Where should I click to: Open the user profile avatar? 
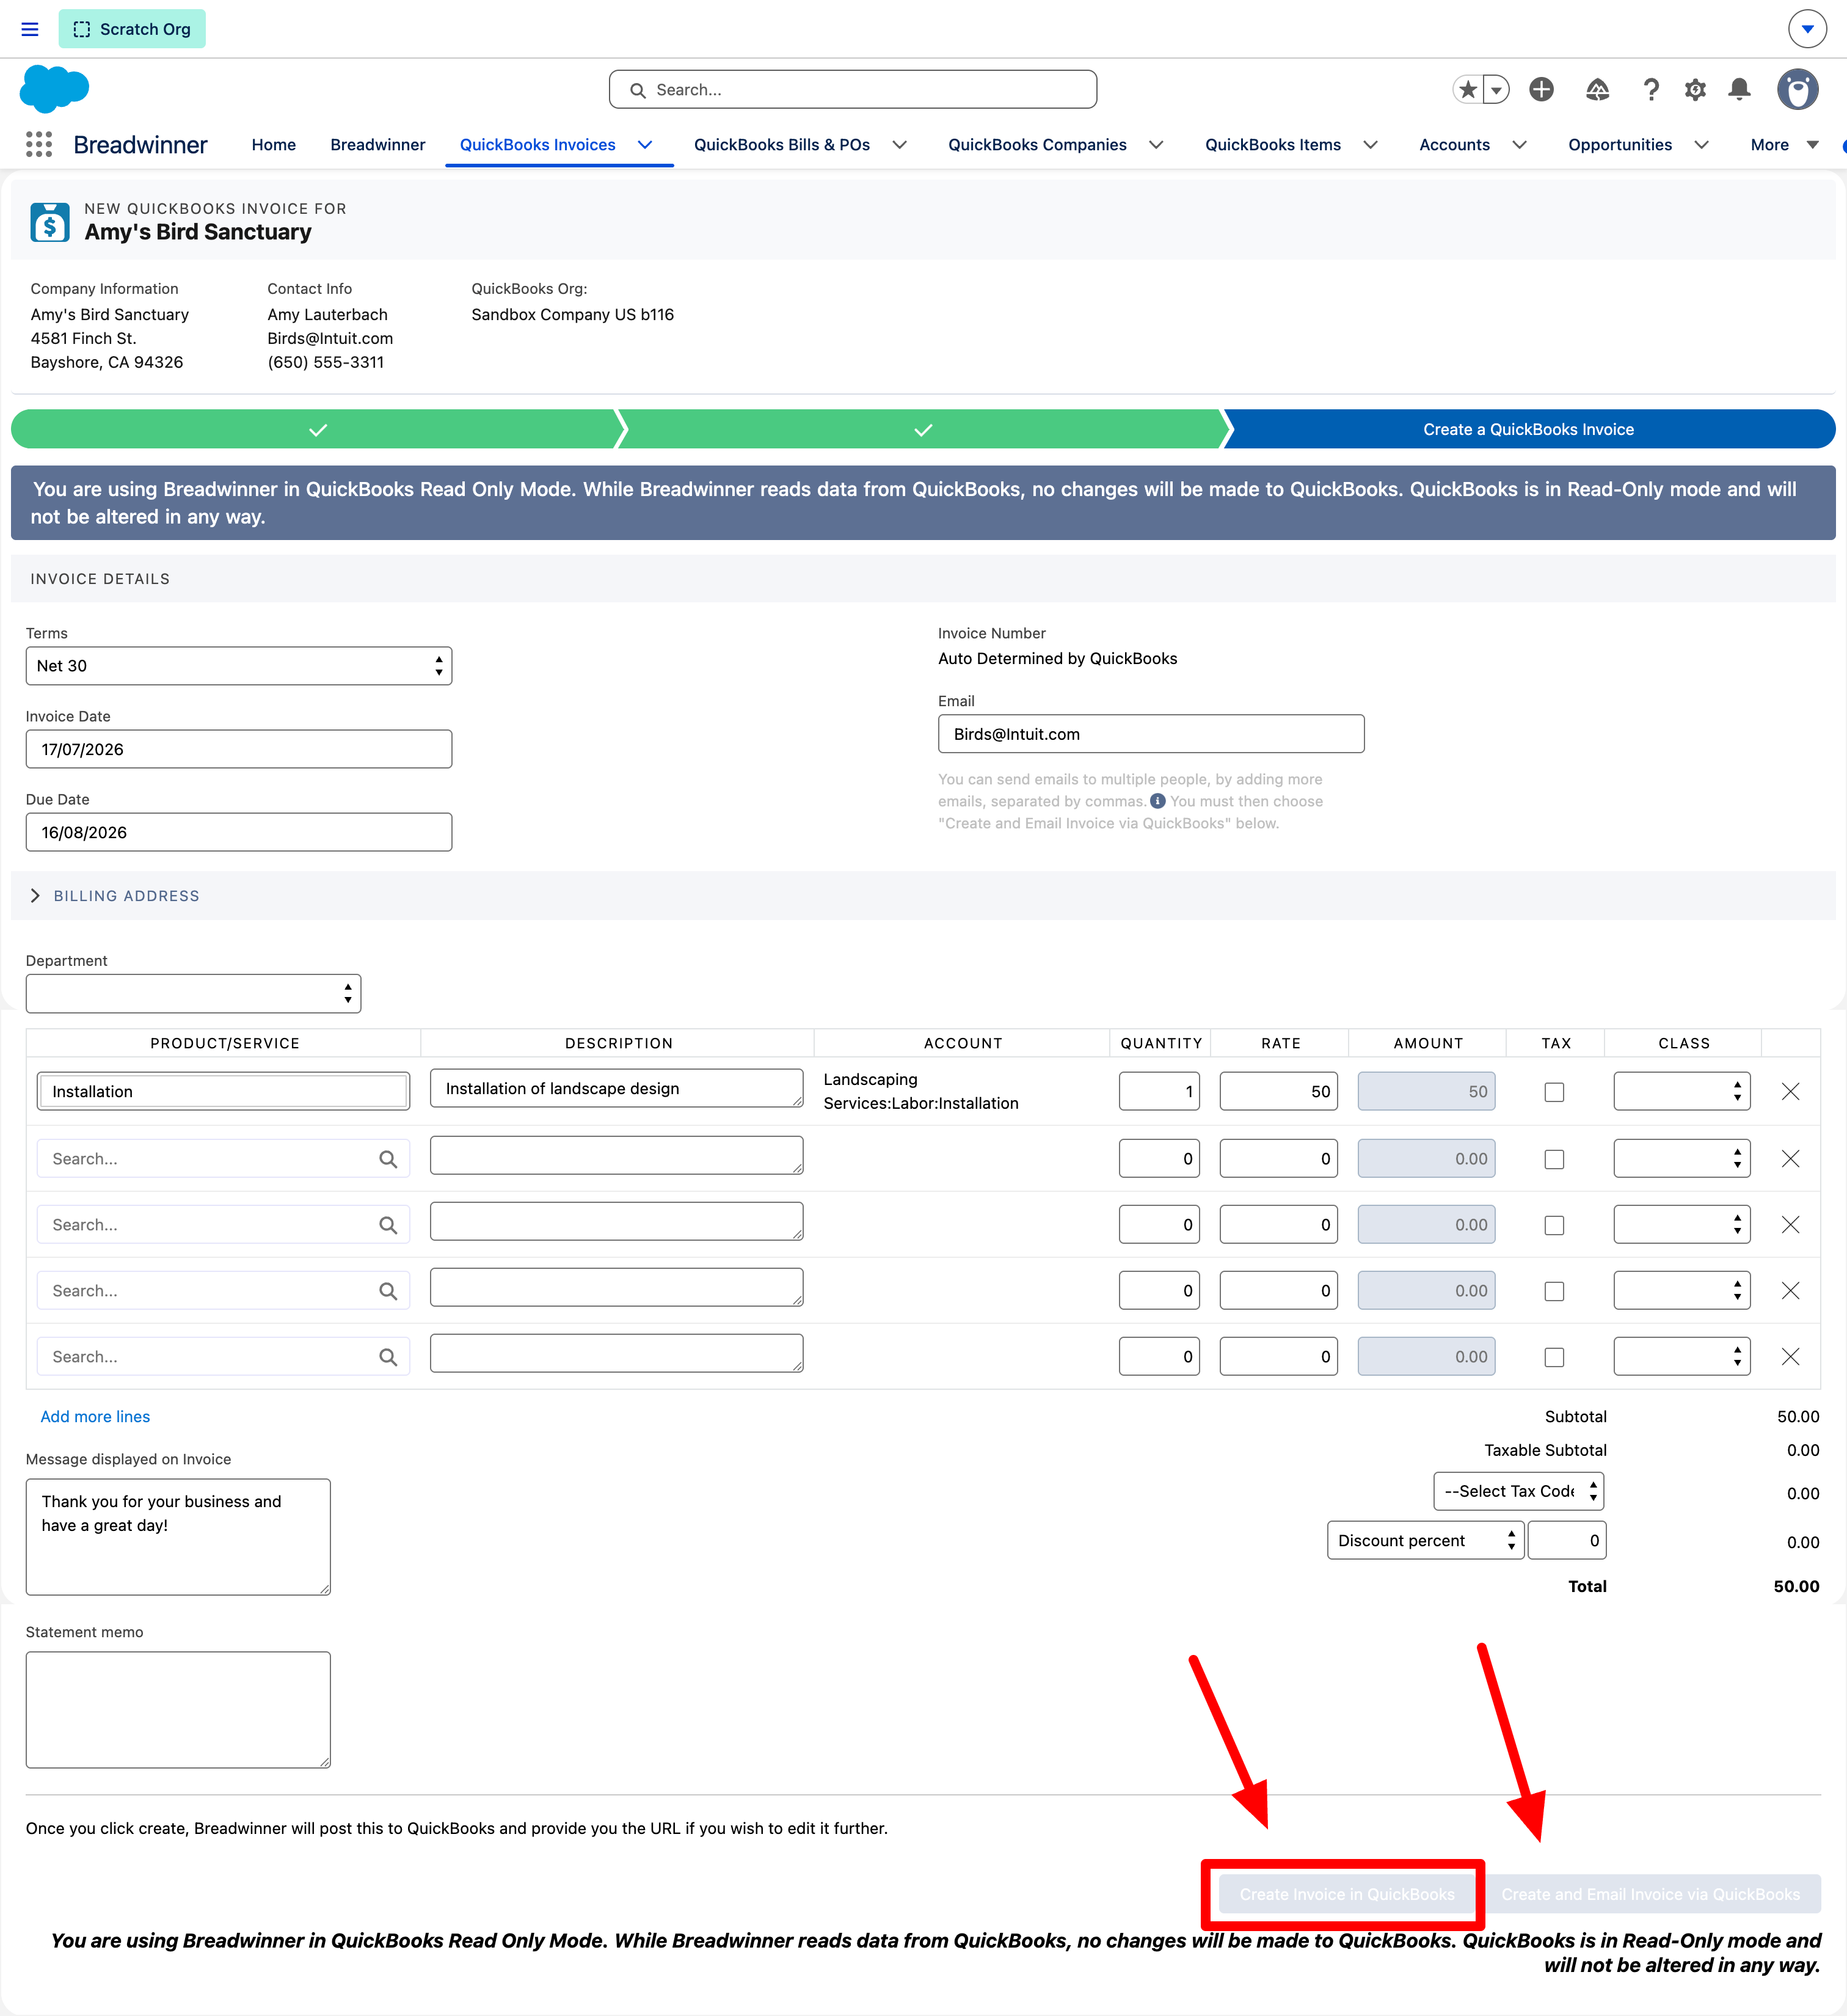pos(1797,90)
